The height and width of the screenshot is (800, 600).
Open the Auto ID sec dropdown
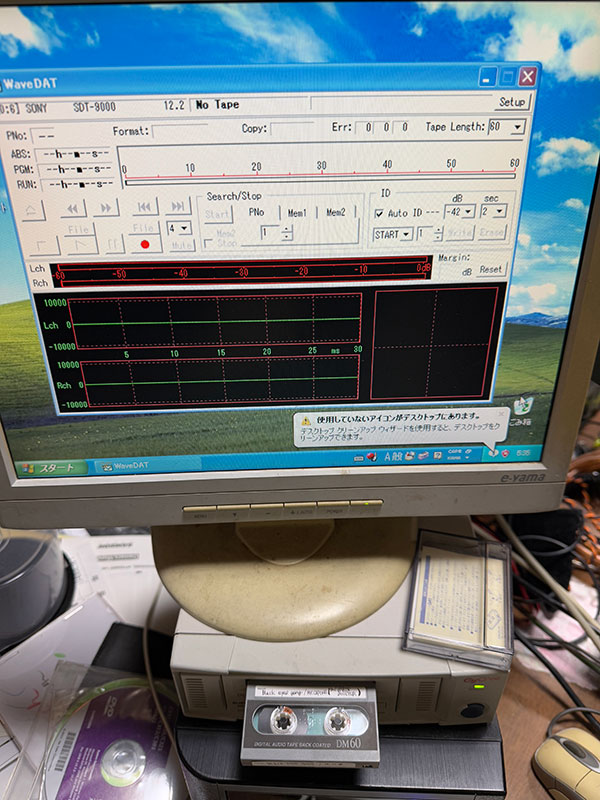(x=493, y=211)
